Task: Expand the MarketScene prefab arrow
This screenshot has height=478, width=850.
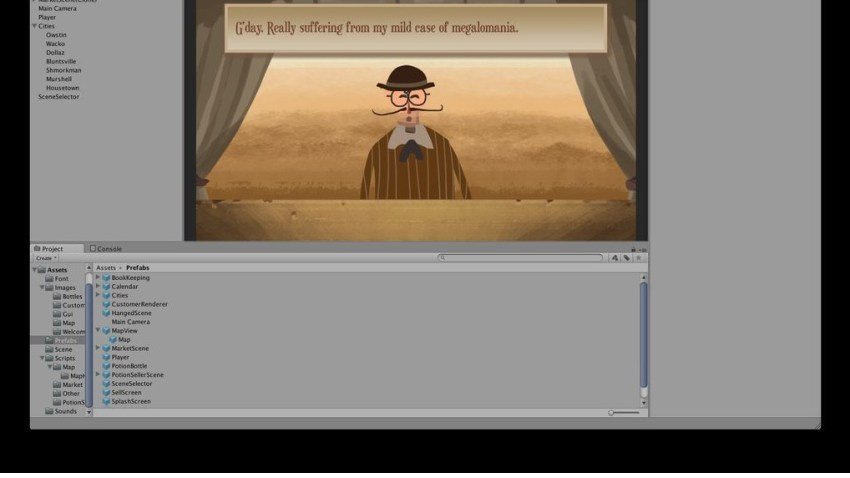Action: pyautogui.click(x=98, y=348)
